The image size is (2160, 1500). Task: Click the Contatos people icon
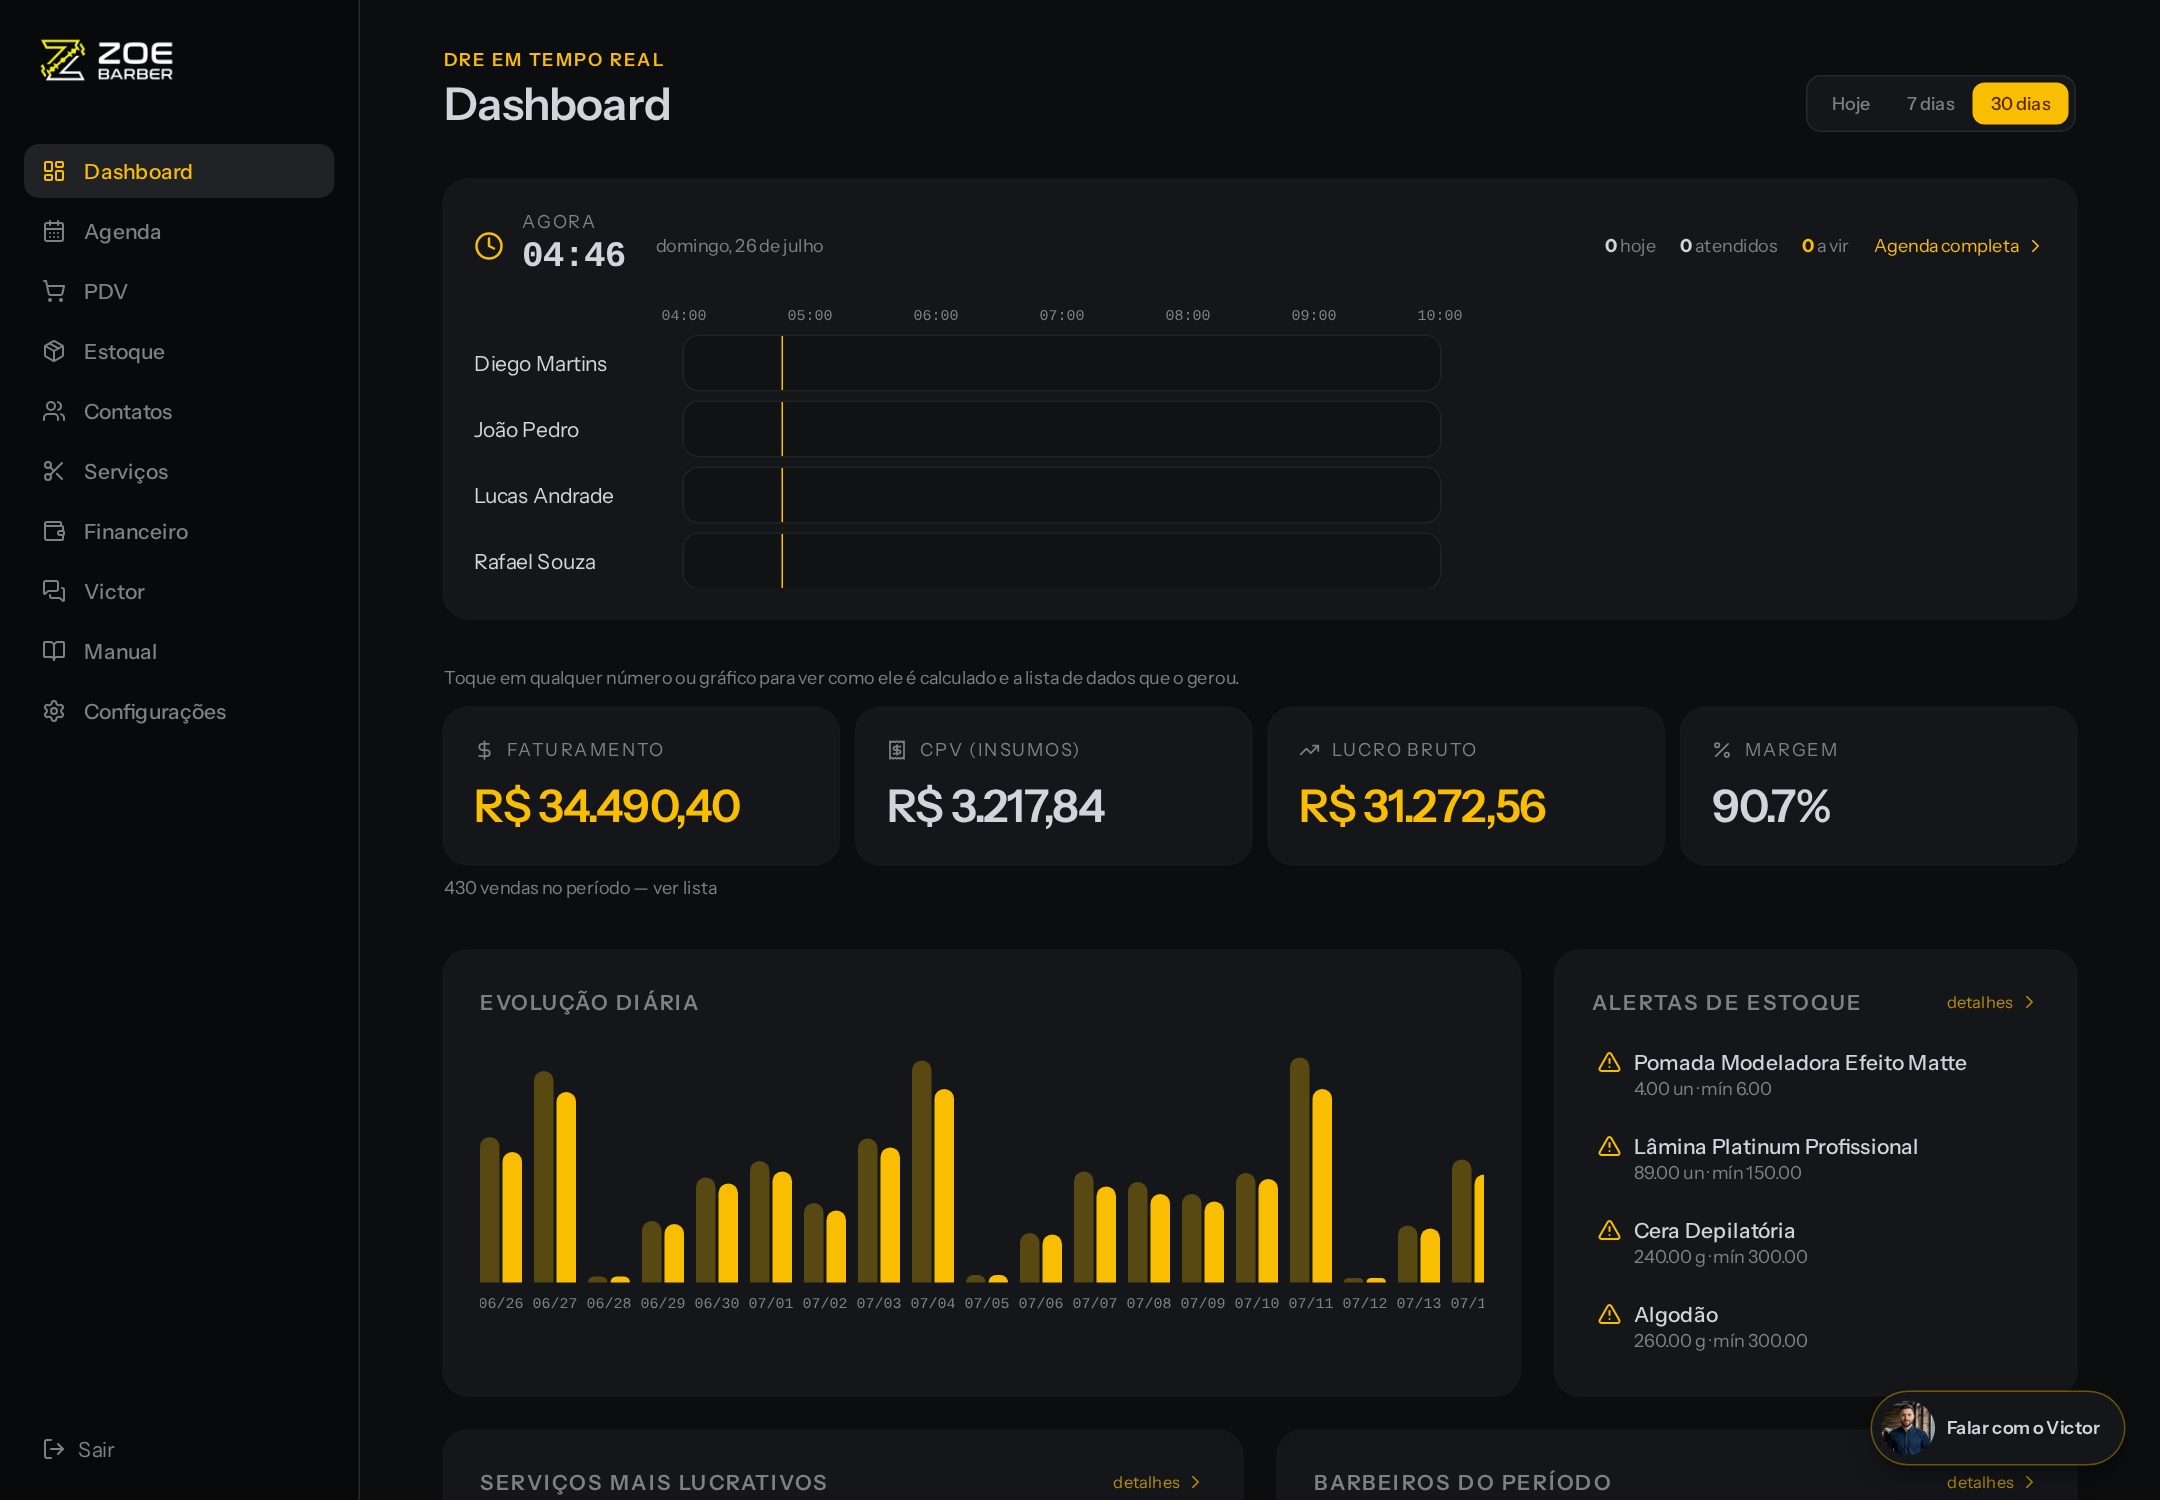click(54, 412)
